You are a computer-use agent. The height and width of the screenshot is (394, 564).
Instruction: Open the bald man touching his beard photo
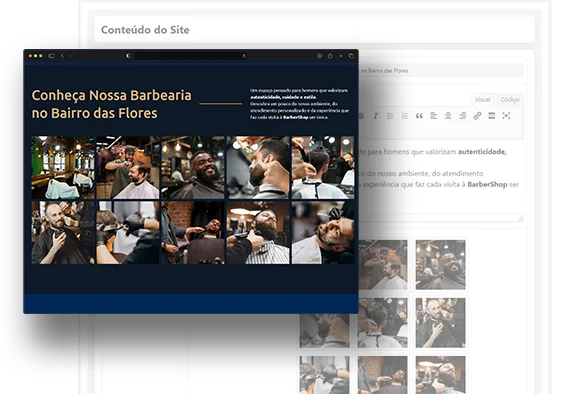(63, 232)
